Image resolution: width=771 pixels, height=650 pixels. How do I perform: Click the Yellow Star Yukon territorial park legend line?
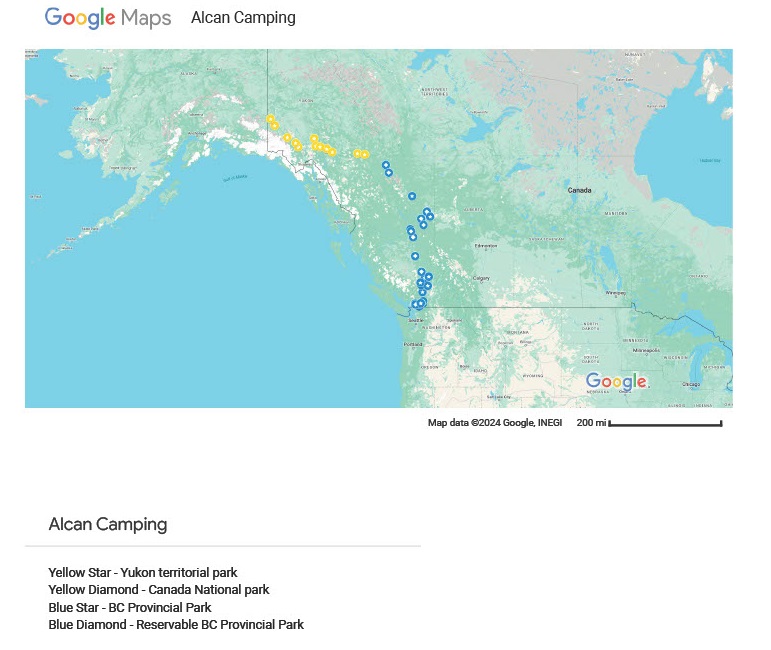coord(143,572)
